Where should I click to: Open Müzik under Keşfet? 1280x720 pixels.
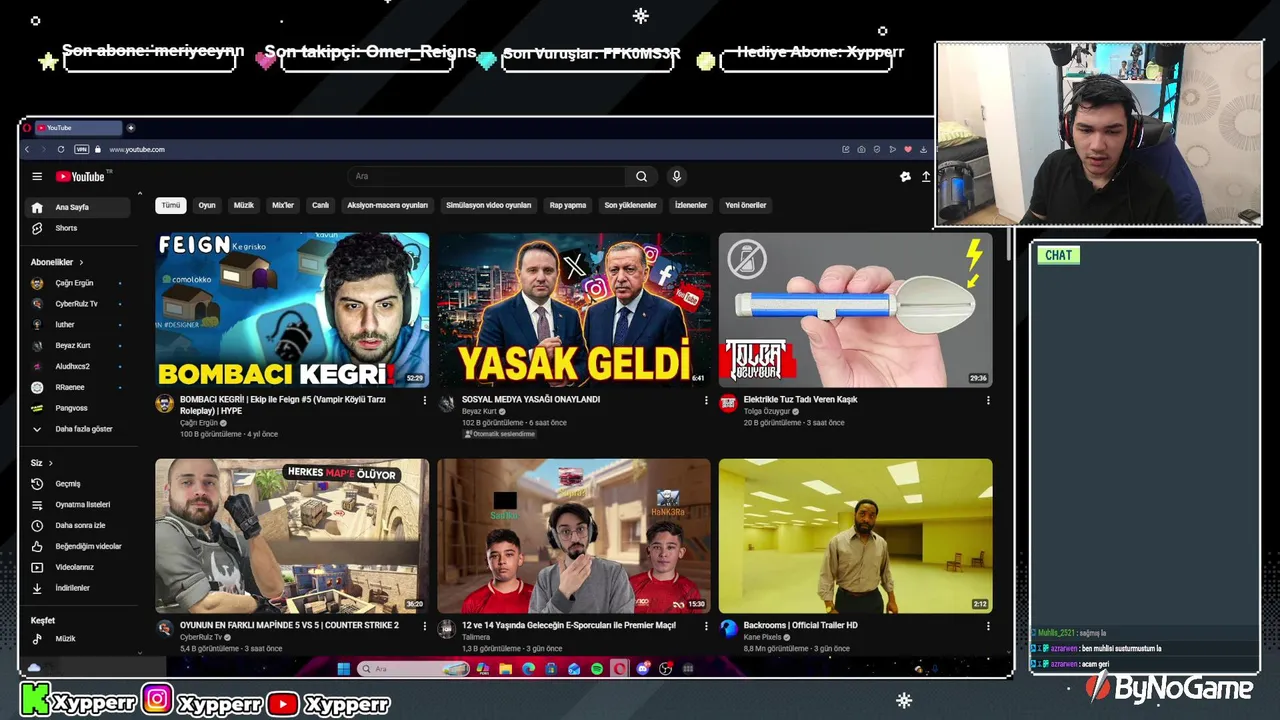click(x=77, y=639)
